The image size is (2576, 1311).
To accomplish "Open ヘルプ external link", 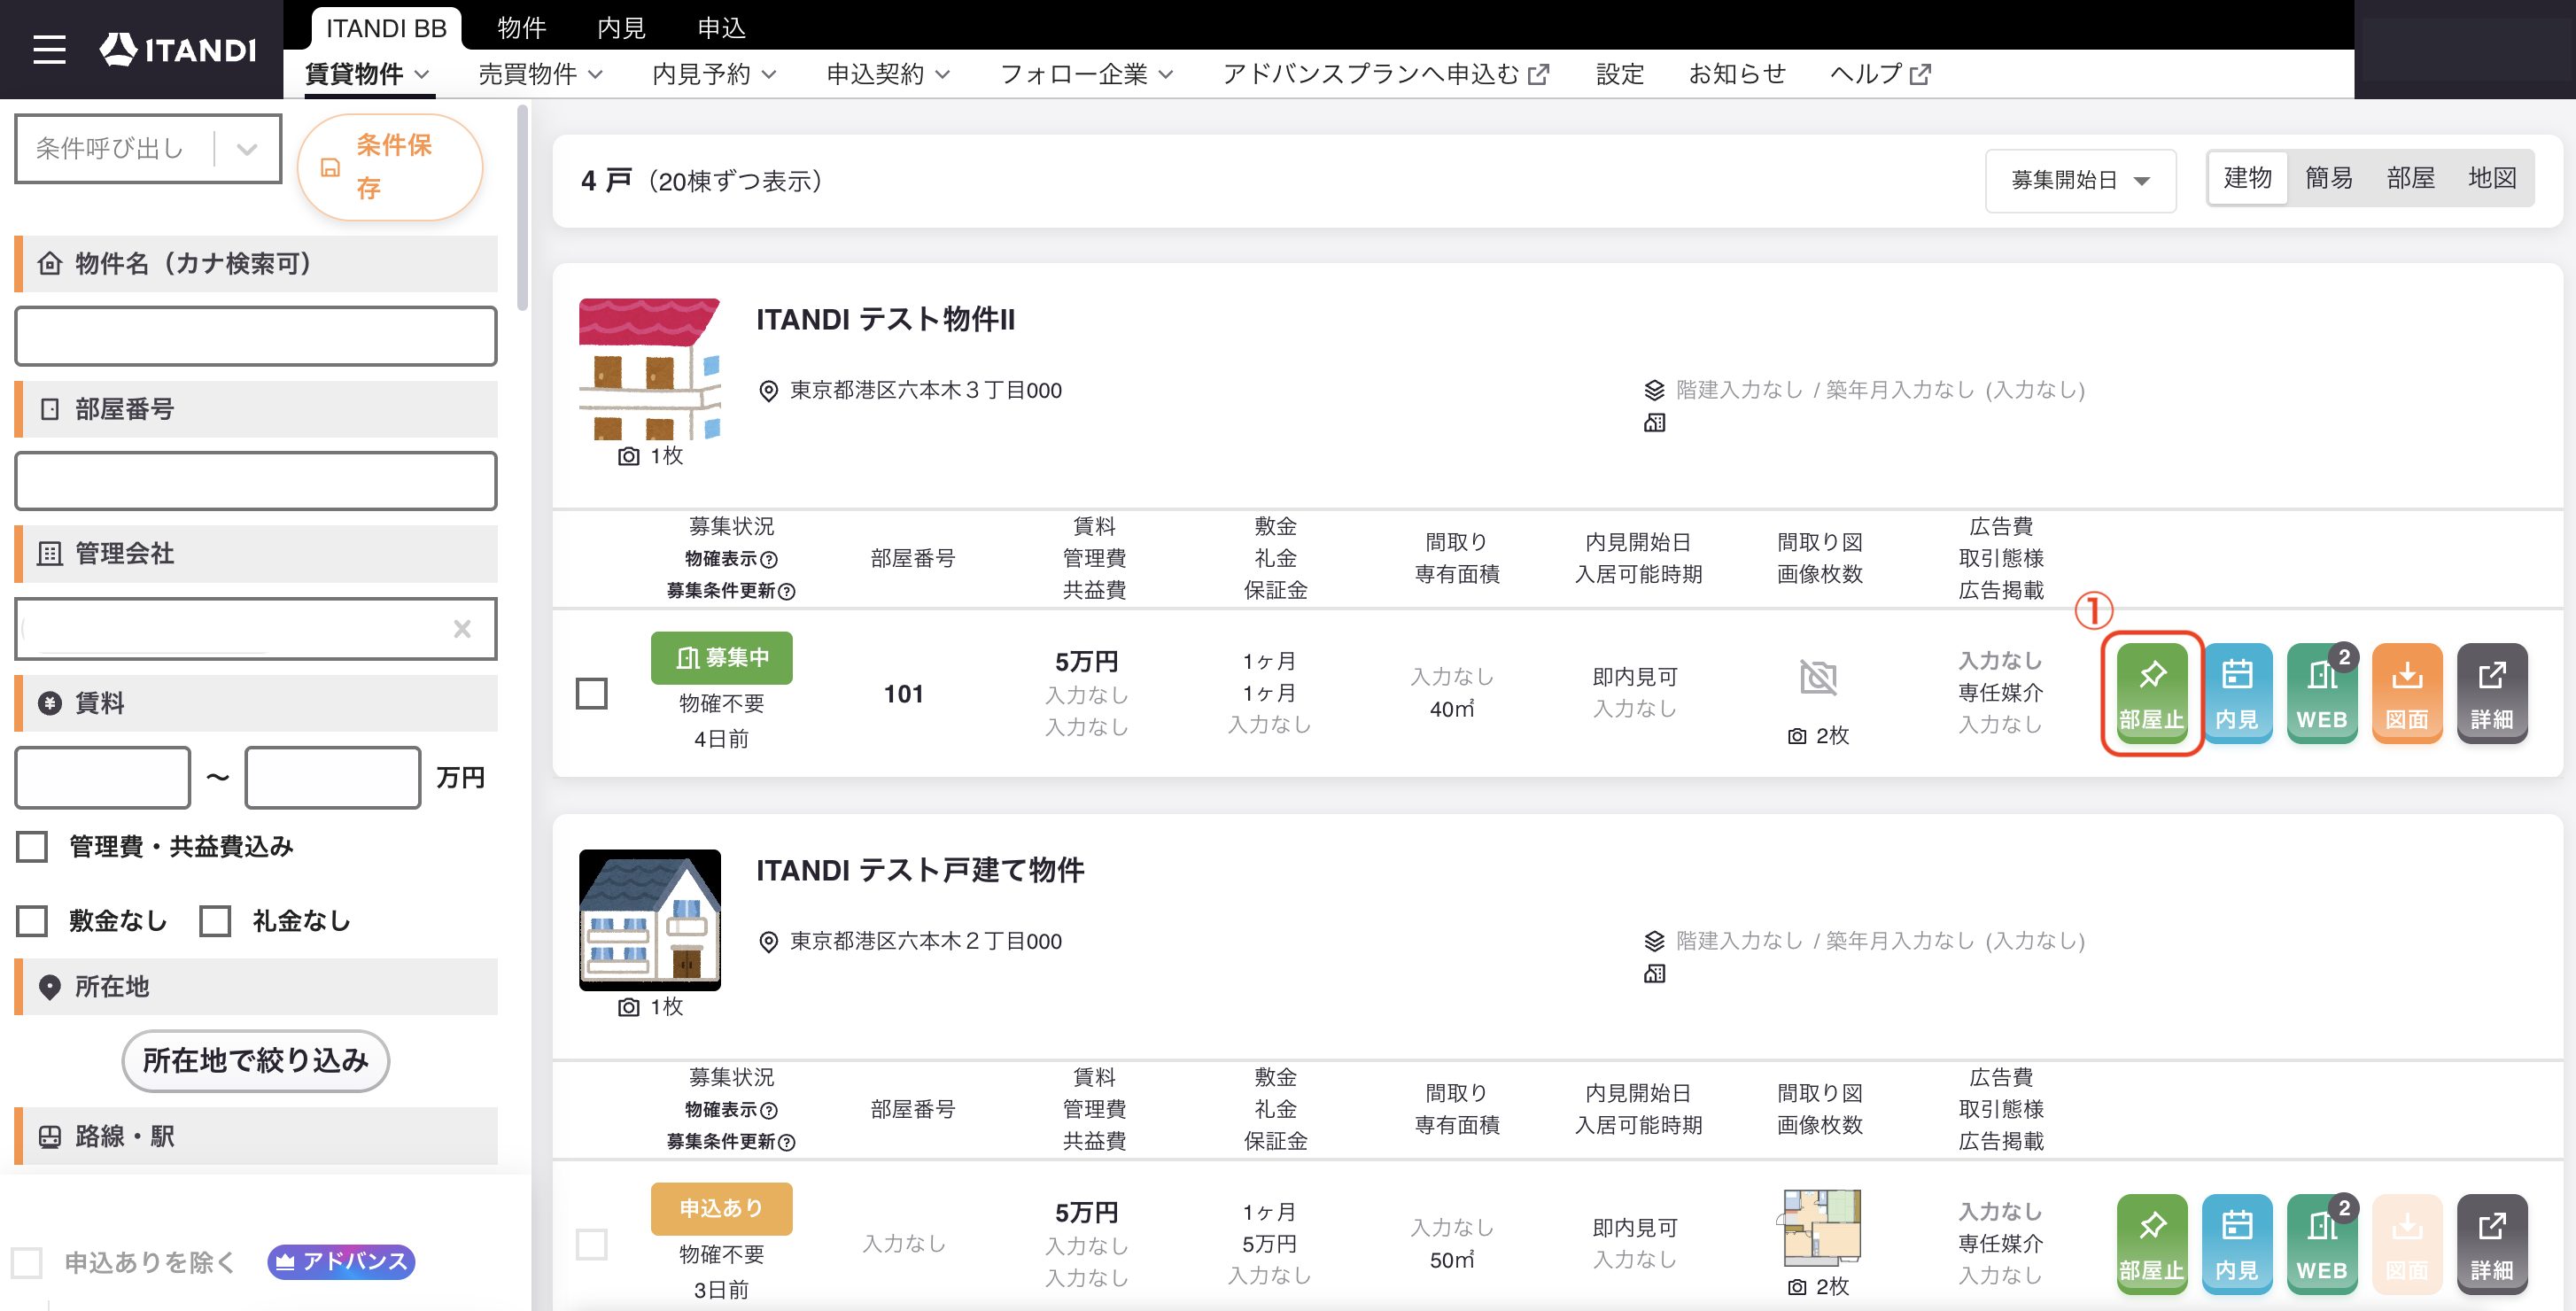I will click(x=1880, y=74).
